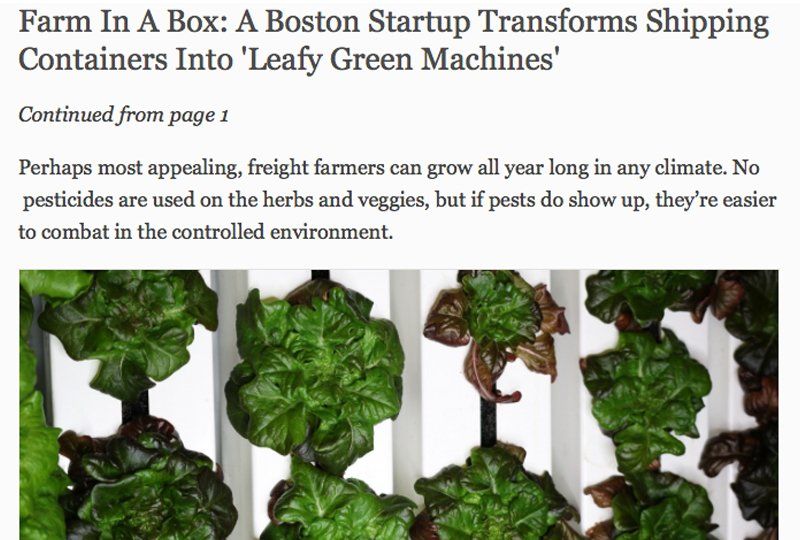Click the 'Farm In A Box' article headline
The height and width of the screenshot is (540, 800).
394,41
